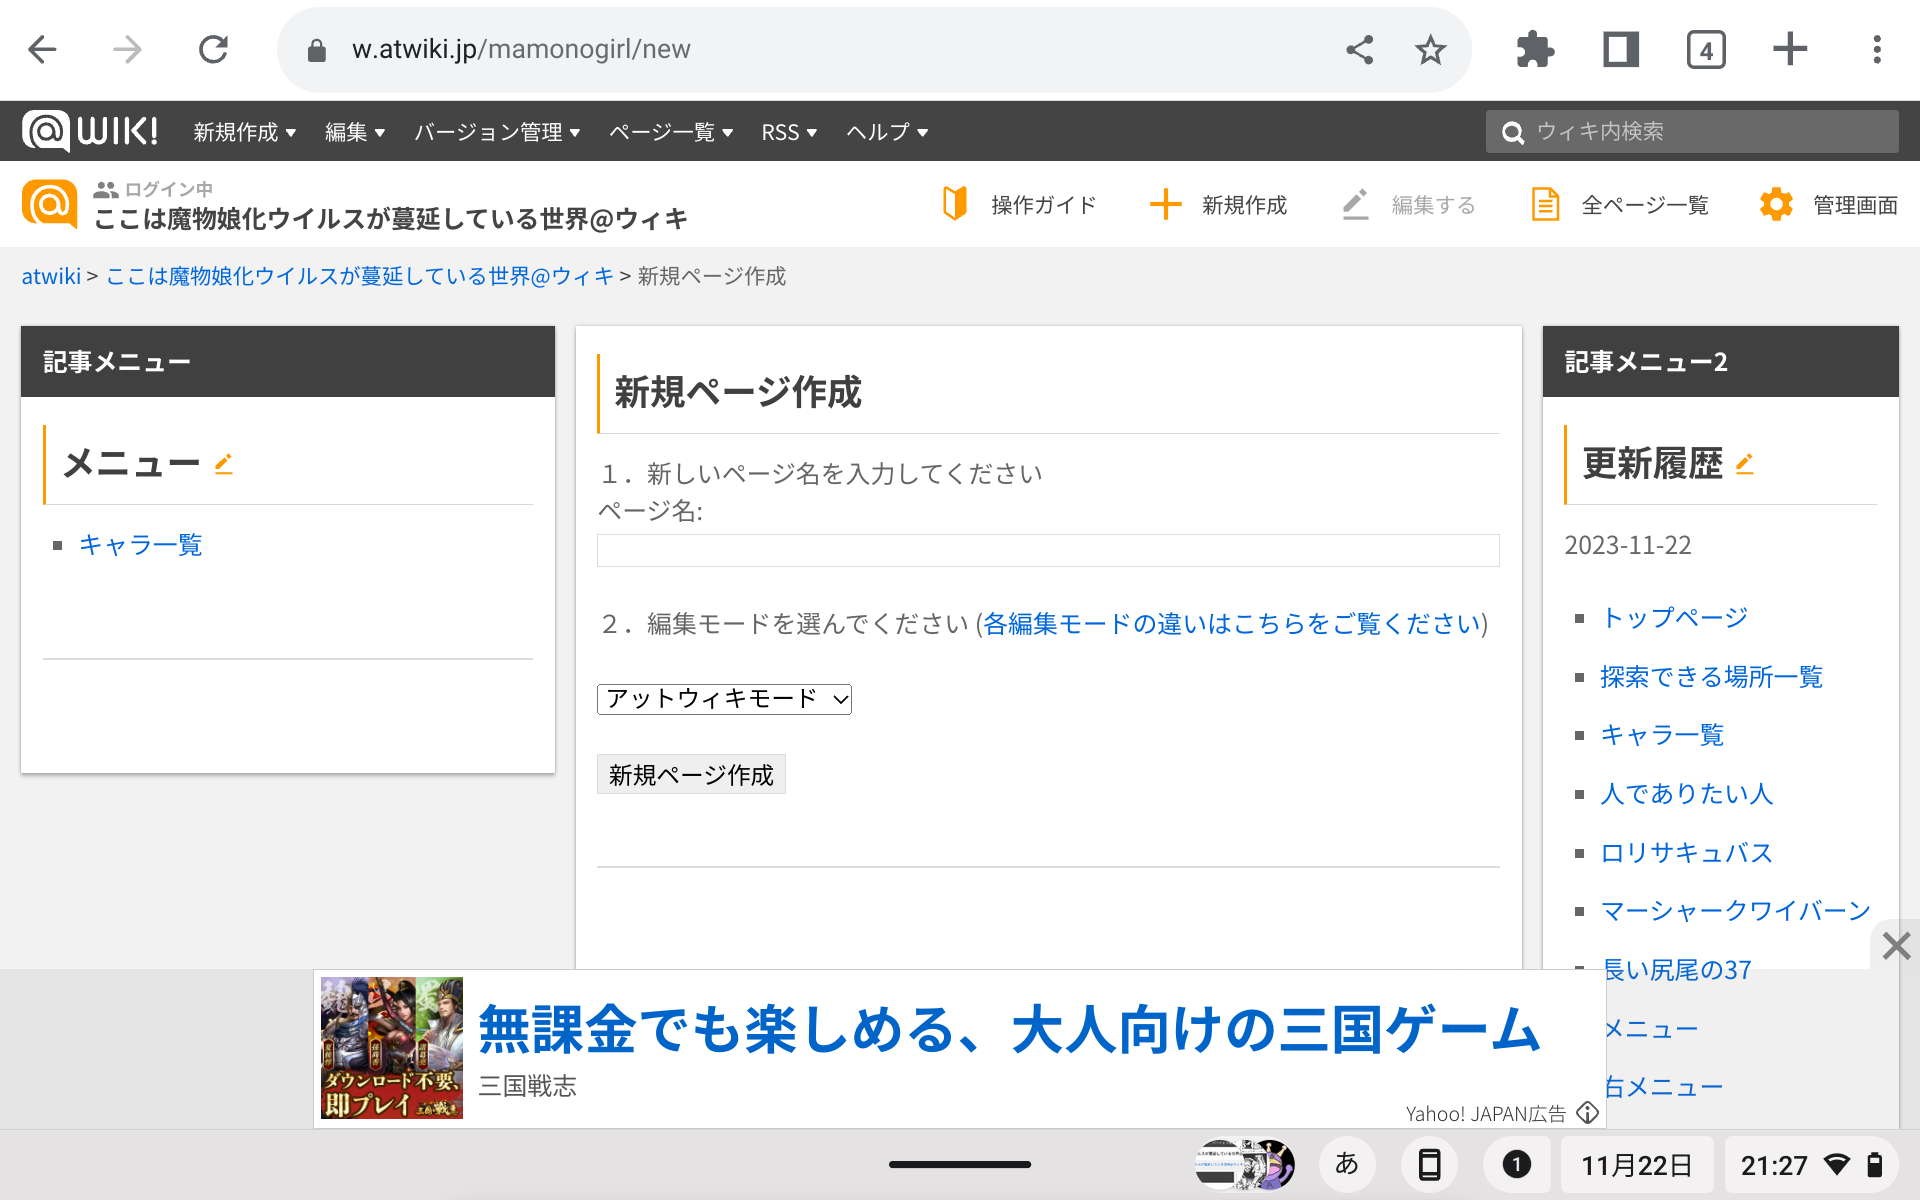
Task: Click the bookmark star icon in address bar
Action: (x=1430, y=50)
